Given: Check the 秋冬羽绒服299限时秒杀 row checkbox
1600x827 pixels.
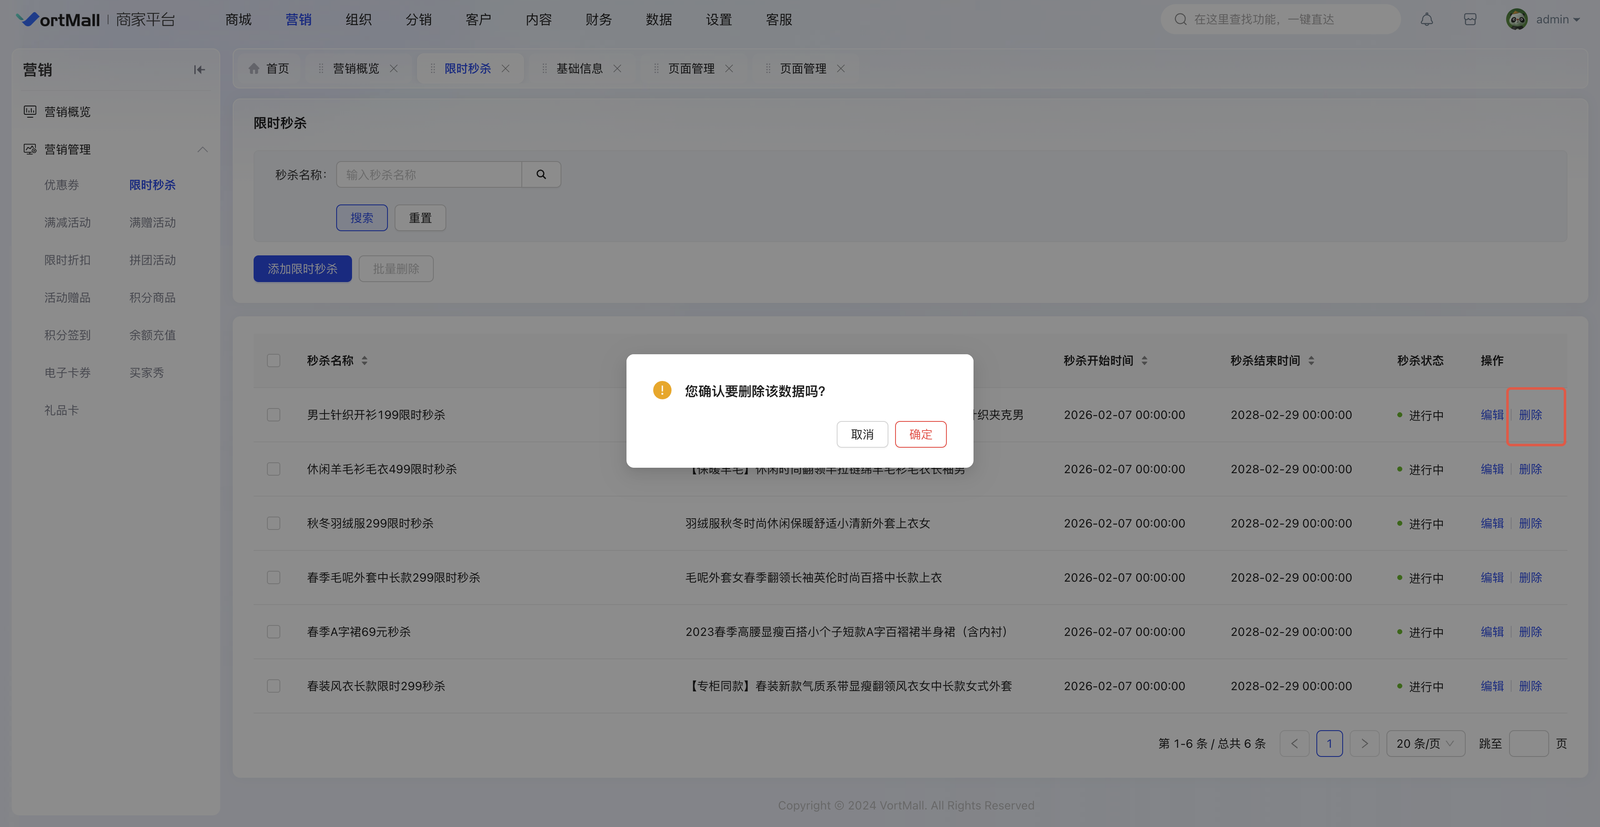Looking at the screenshot, I should pyautogui.click(x=274, y=524).
